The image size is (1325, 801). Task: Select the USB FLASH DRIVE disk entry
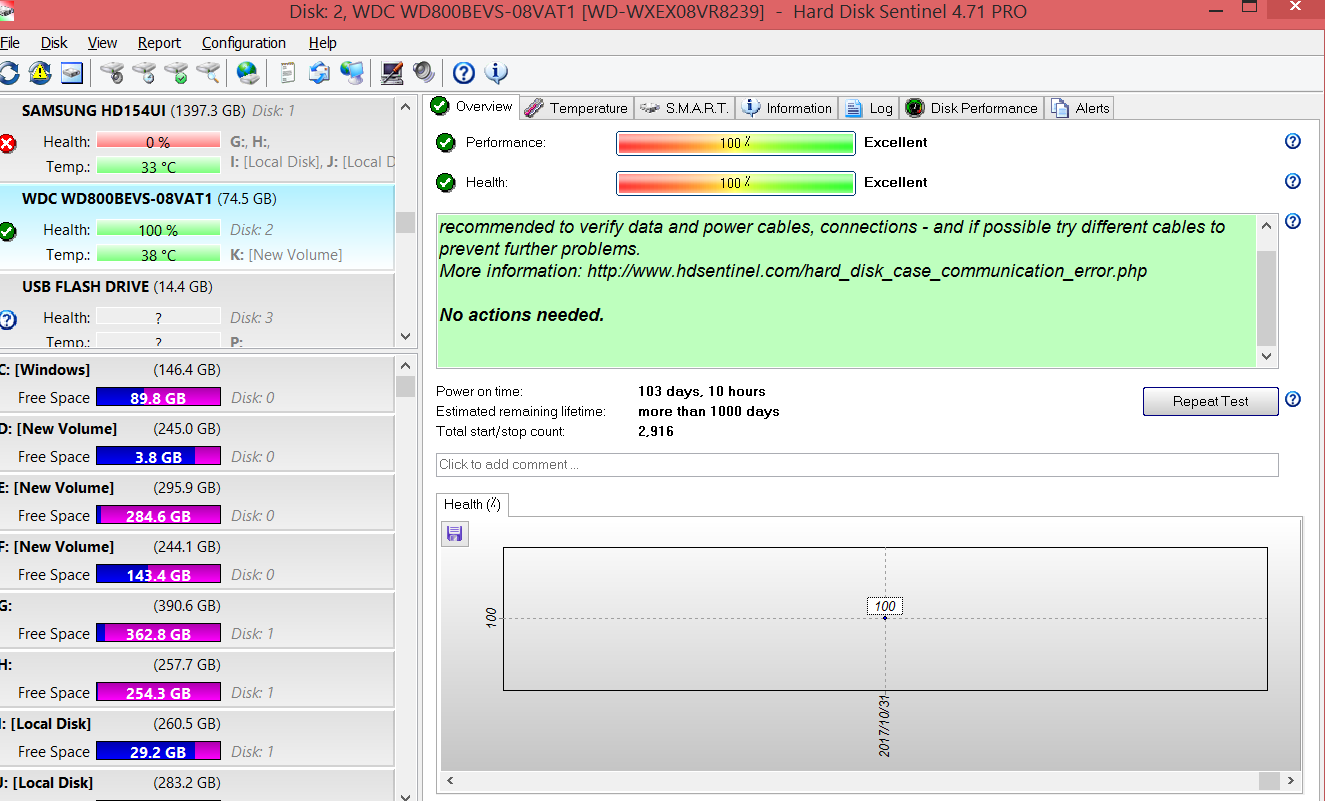click(x=197, y=309)
